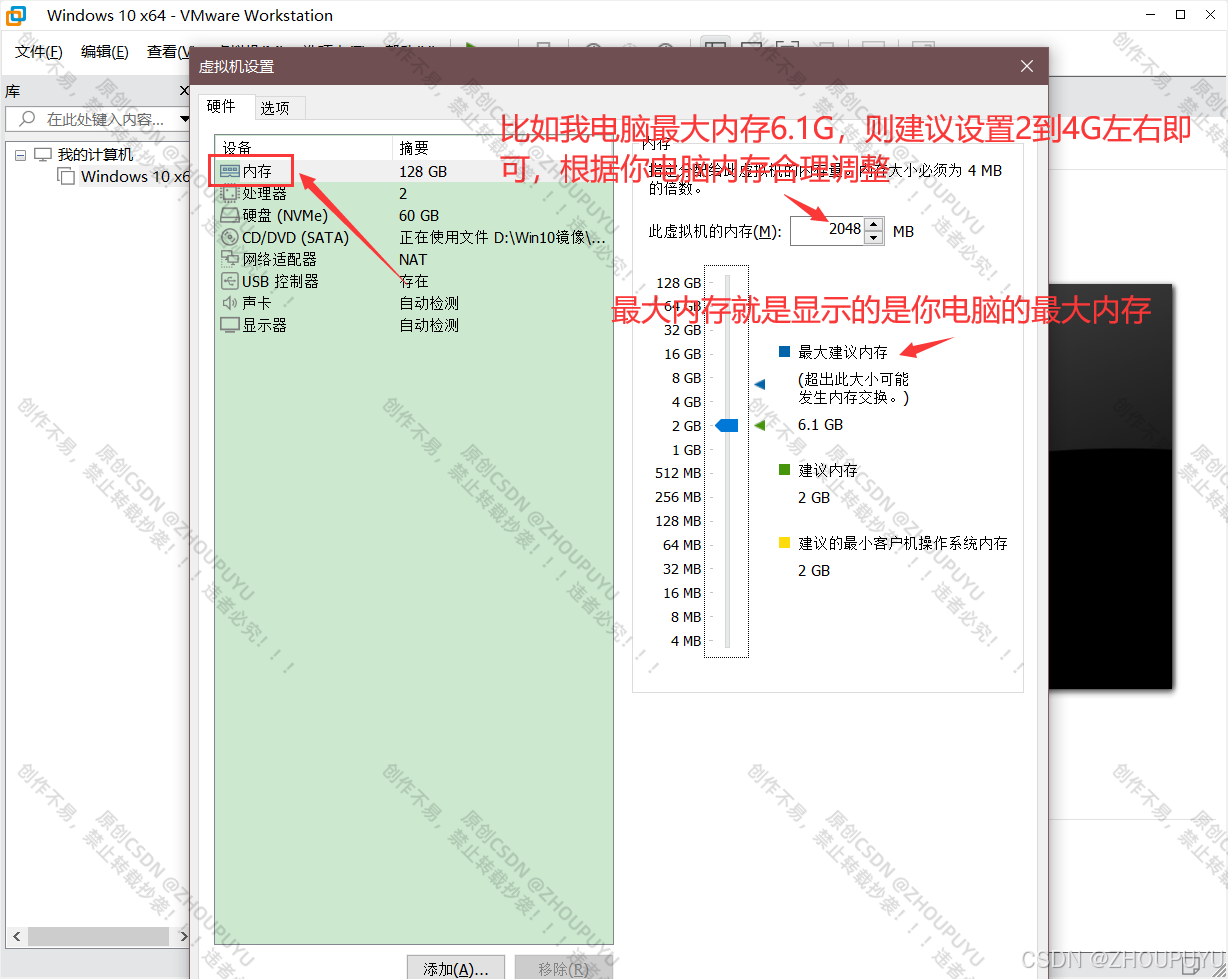Screen dimensions: 1228x979
Task: Decrease VM memory with down spinner arrow
Action: (x=874, y=238)
